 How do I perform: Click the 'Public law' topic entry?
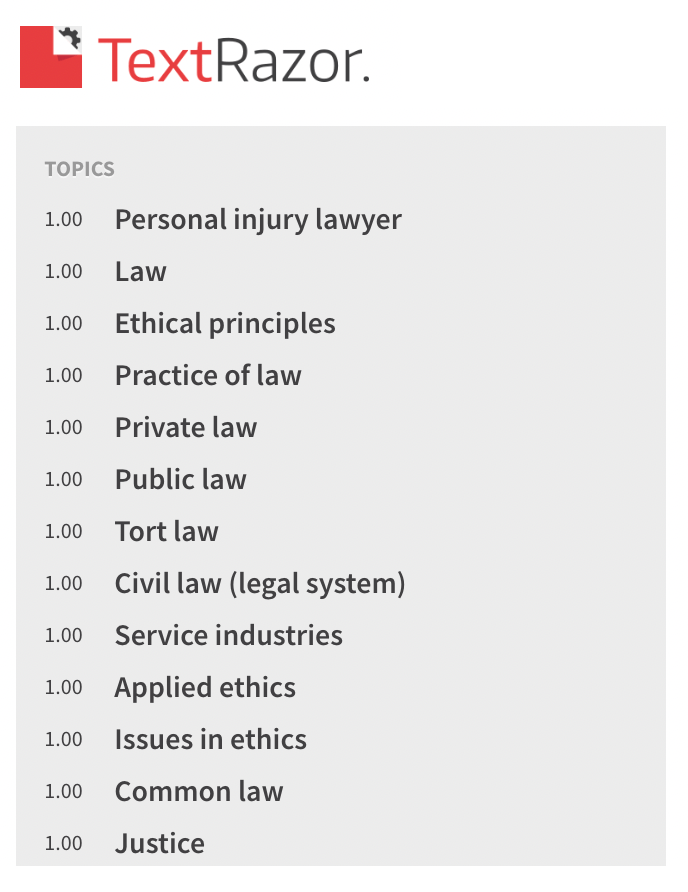(180, 479)
